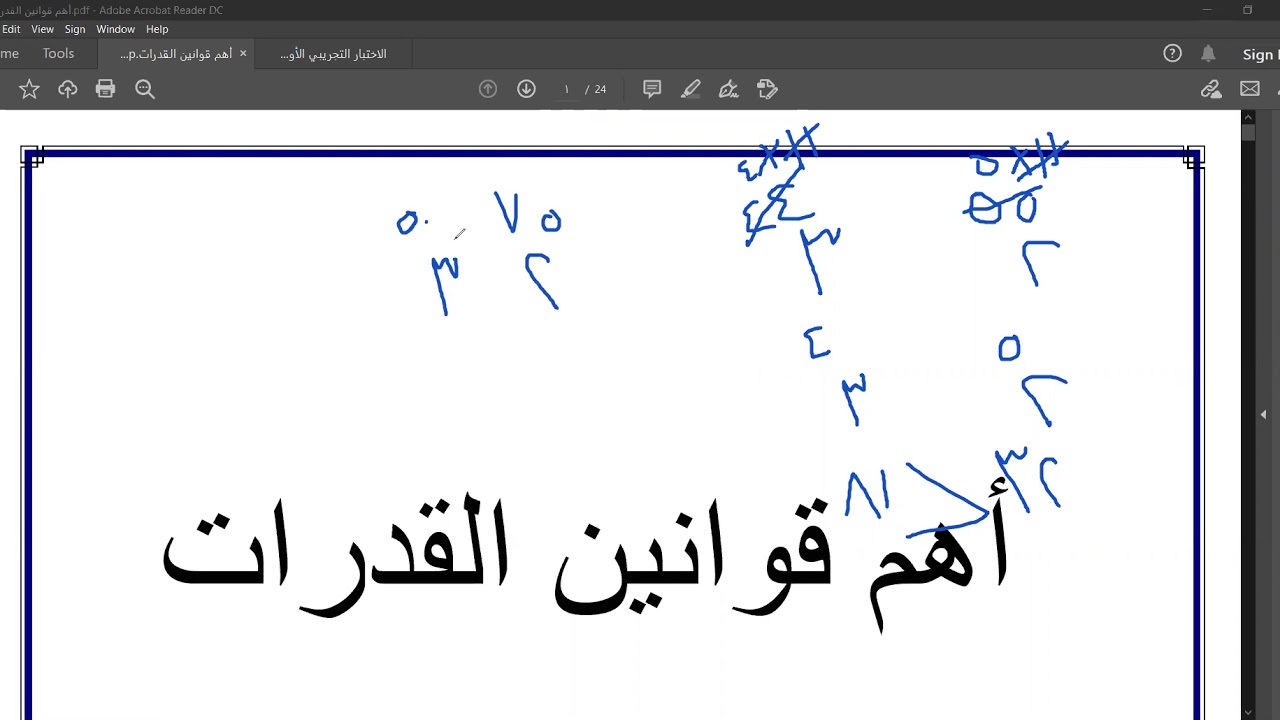Go to next page arrow
Screen dimensions: 1280x720
pyautogui.click(x=526, y=89)
